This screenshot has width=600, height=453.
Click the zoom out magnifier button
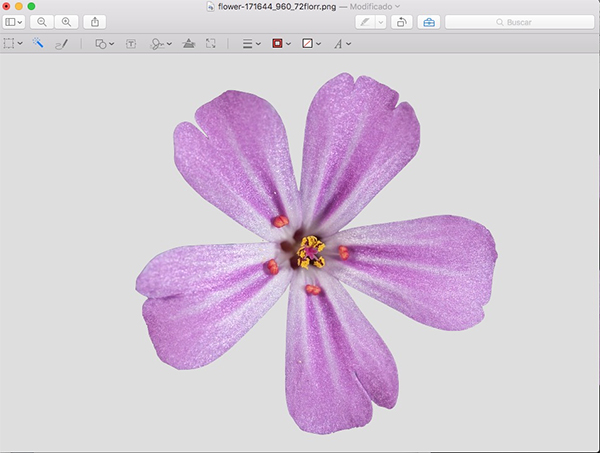coord(42,21)
